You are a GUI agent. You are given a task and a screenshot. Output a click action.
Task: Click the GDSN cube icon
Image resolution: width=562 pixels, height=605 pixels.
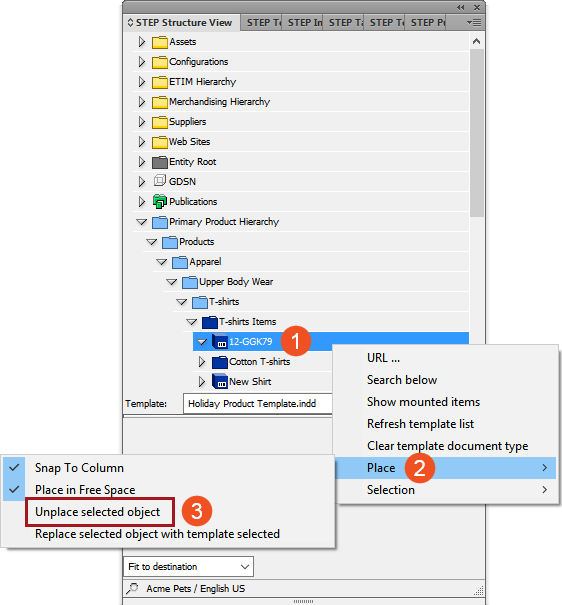coord(160,181)
